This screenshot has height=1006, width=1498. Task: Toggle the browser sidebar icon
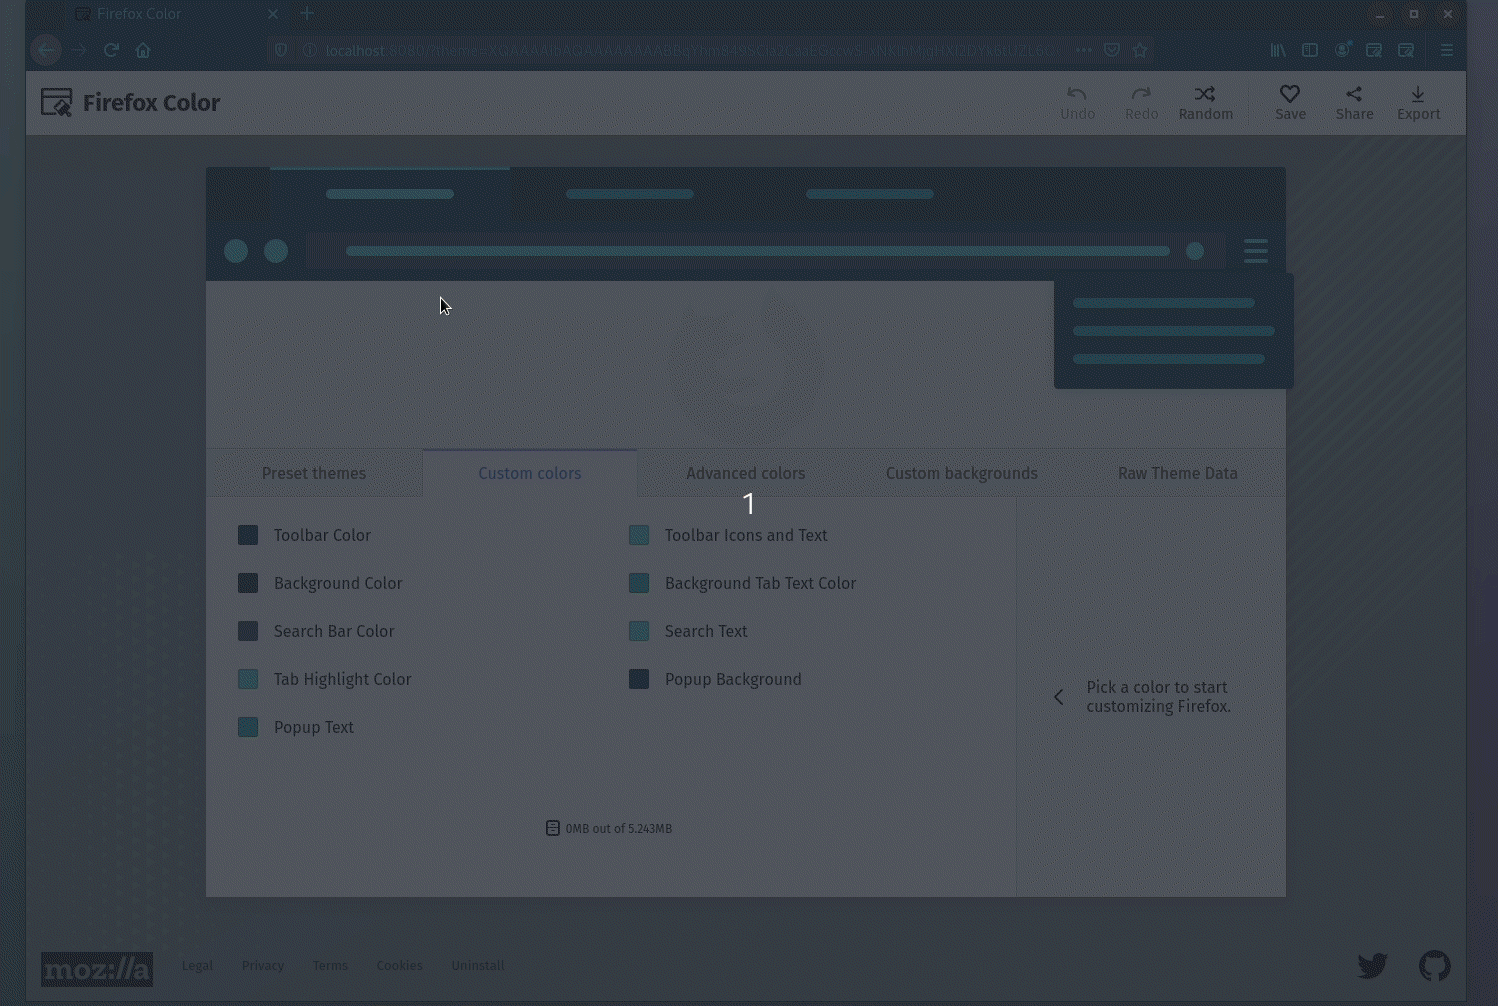coord(1310,50)
